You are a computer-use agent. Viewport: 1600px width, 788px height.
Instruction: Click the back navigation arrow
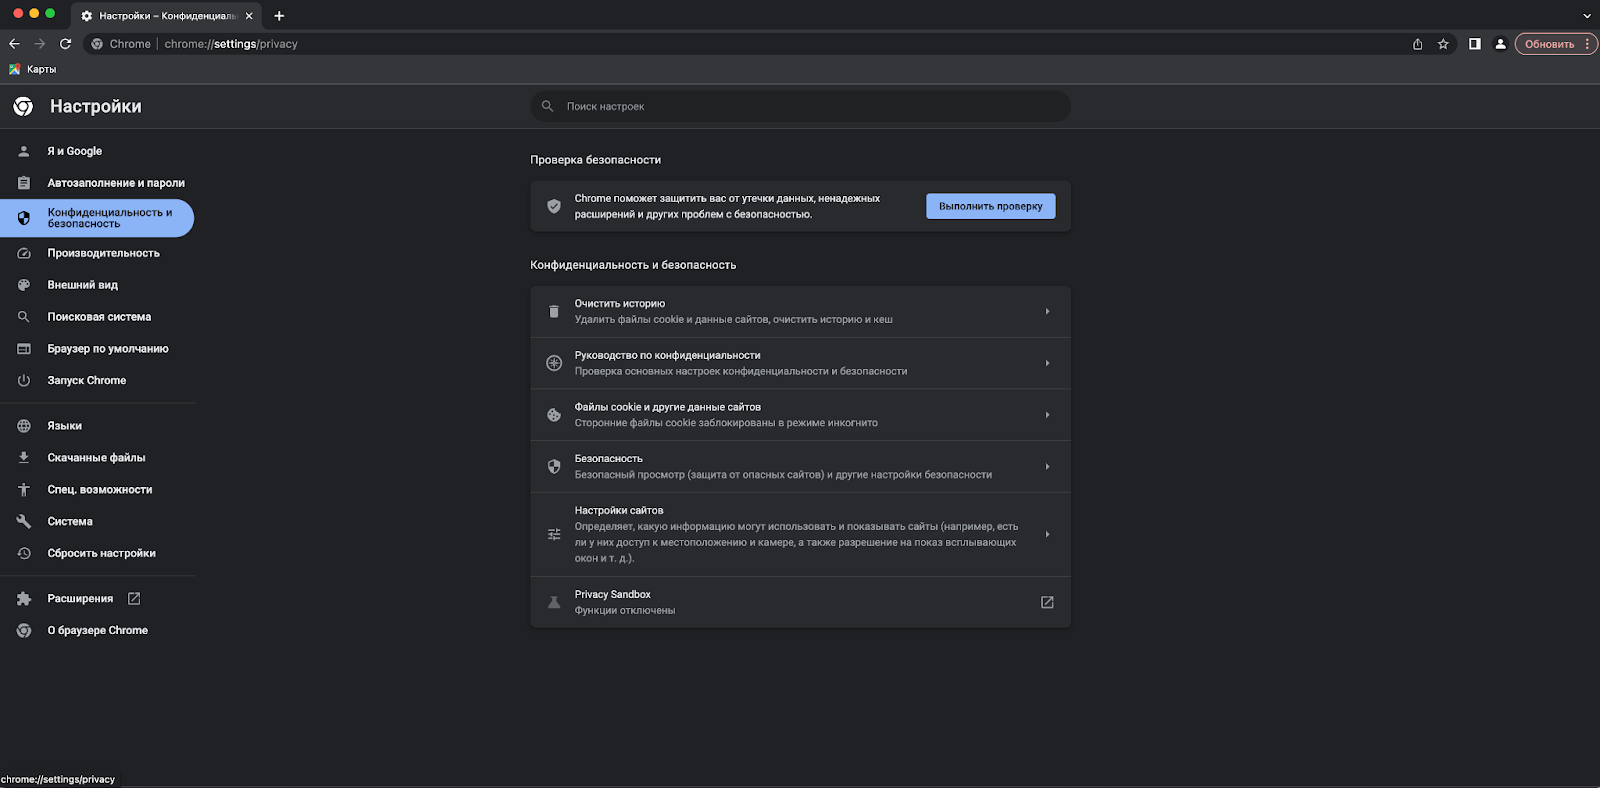point(14,44)
